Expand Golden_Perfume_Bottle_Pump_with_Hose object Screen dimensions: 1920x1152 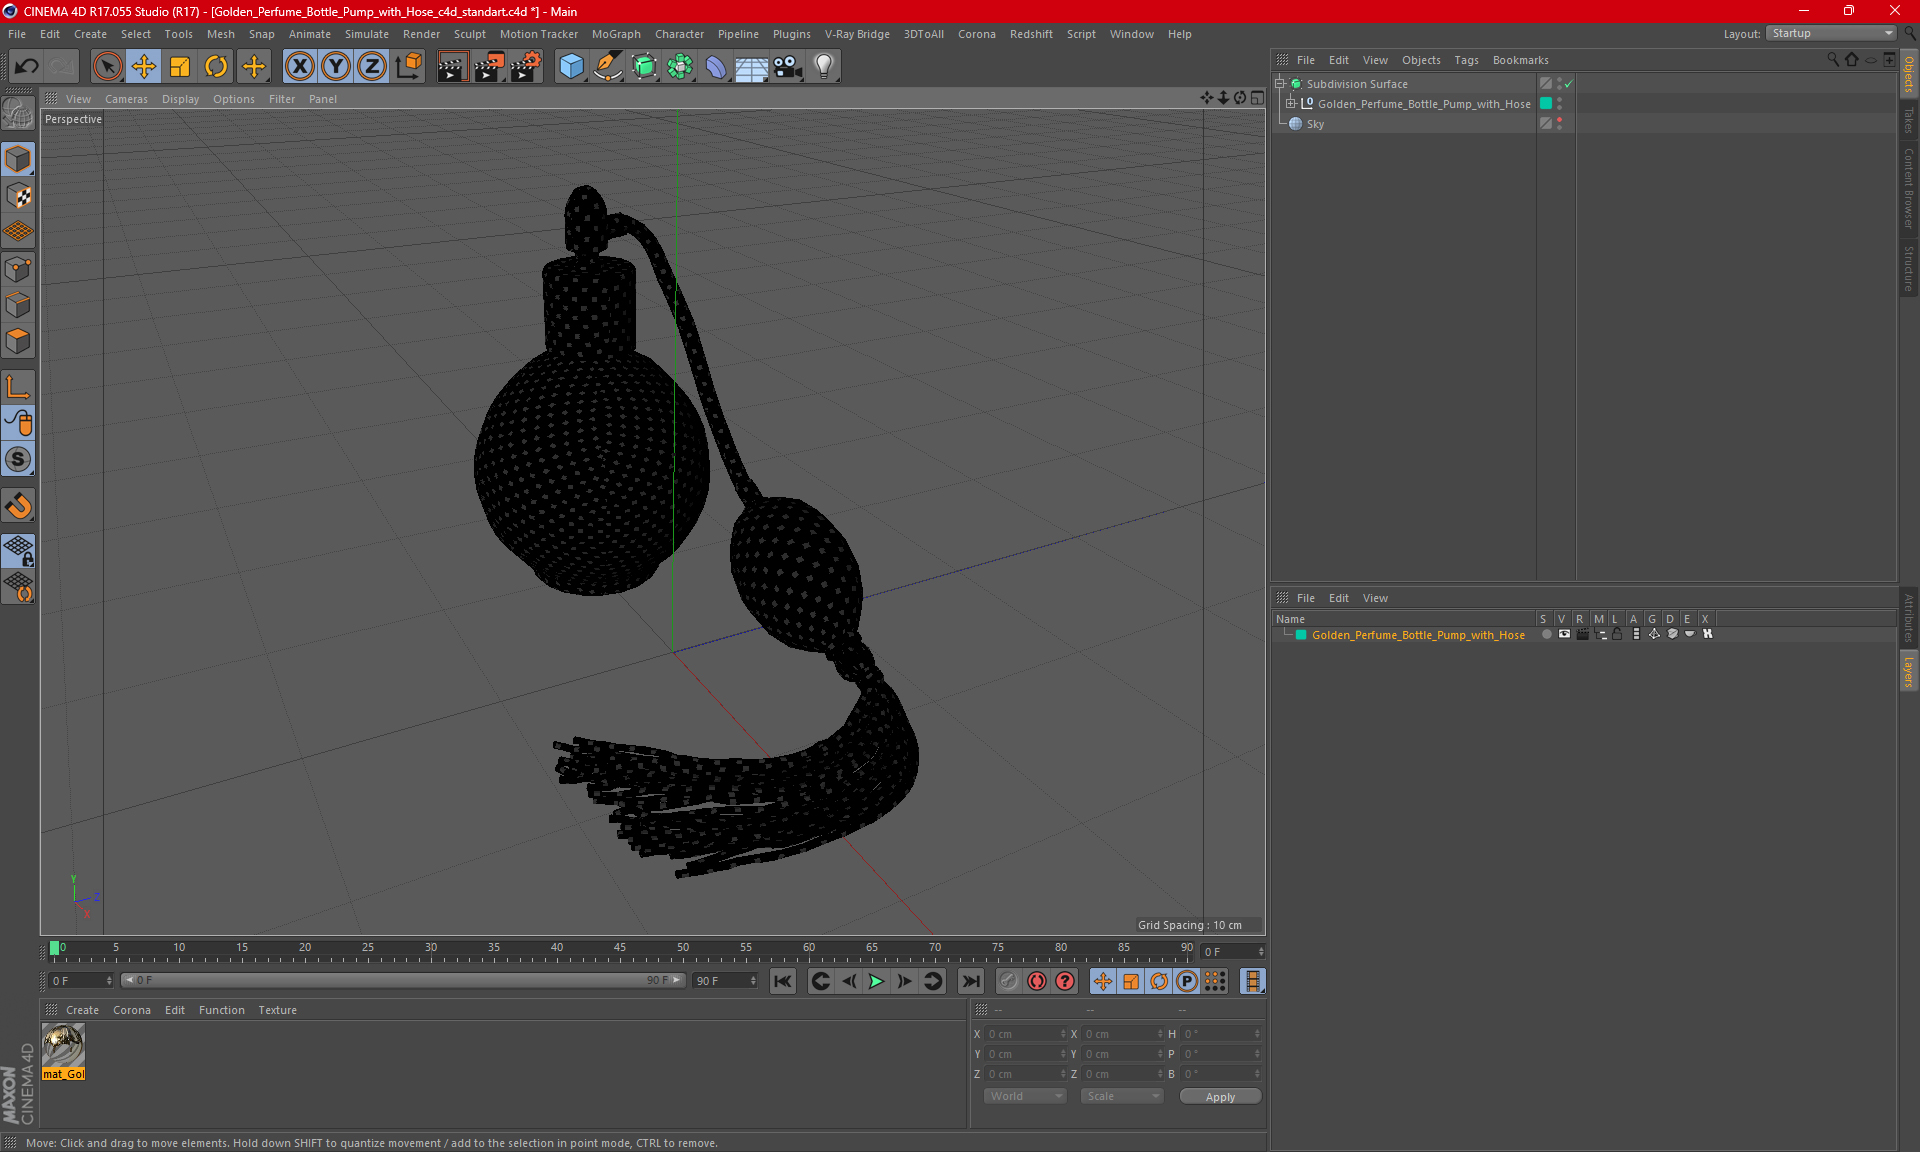coord(1290,103)
